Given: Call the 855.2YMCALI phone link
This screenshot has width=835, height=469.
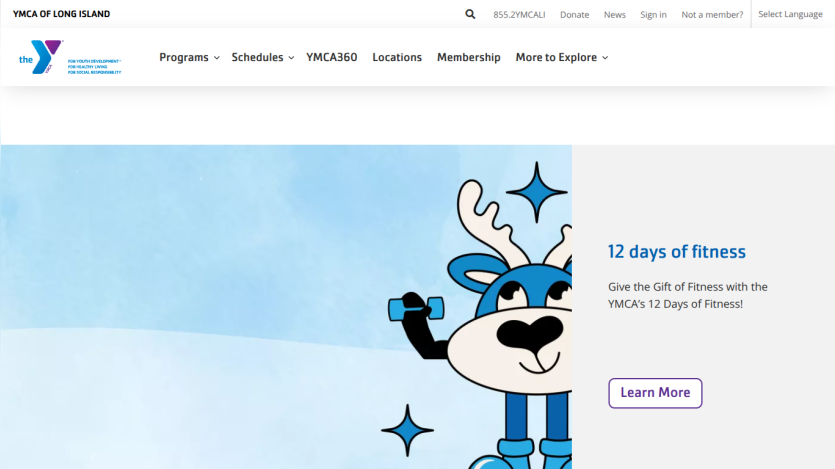Looking at the screenshot, I should coord(519,15).
